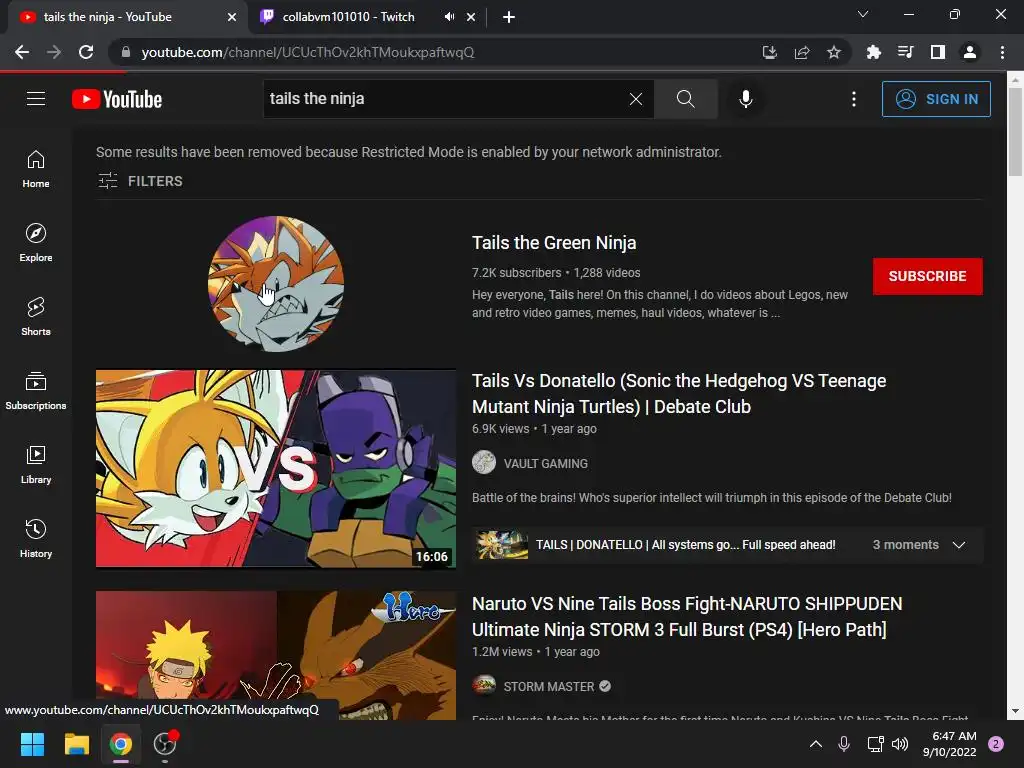Play the Naruto VS Nine Tails thumbnail
The width and height of the screenshot is (1024, 768).
[x=276, y=656]
